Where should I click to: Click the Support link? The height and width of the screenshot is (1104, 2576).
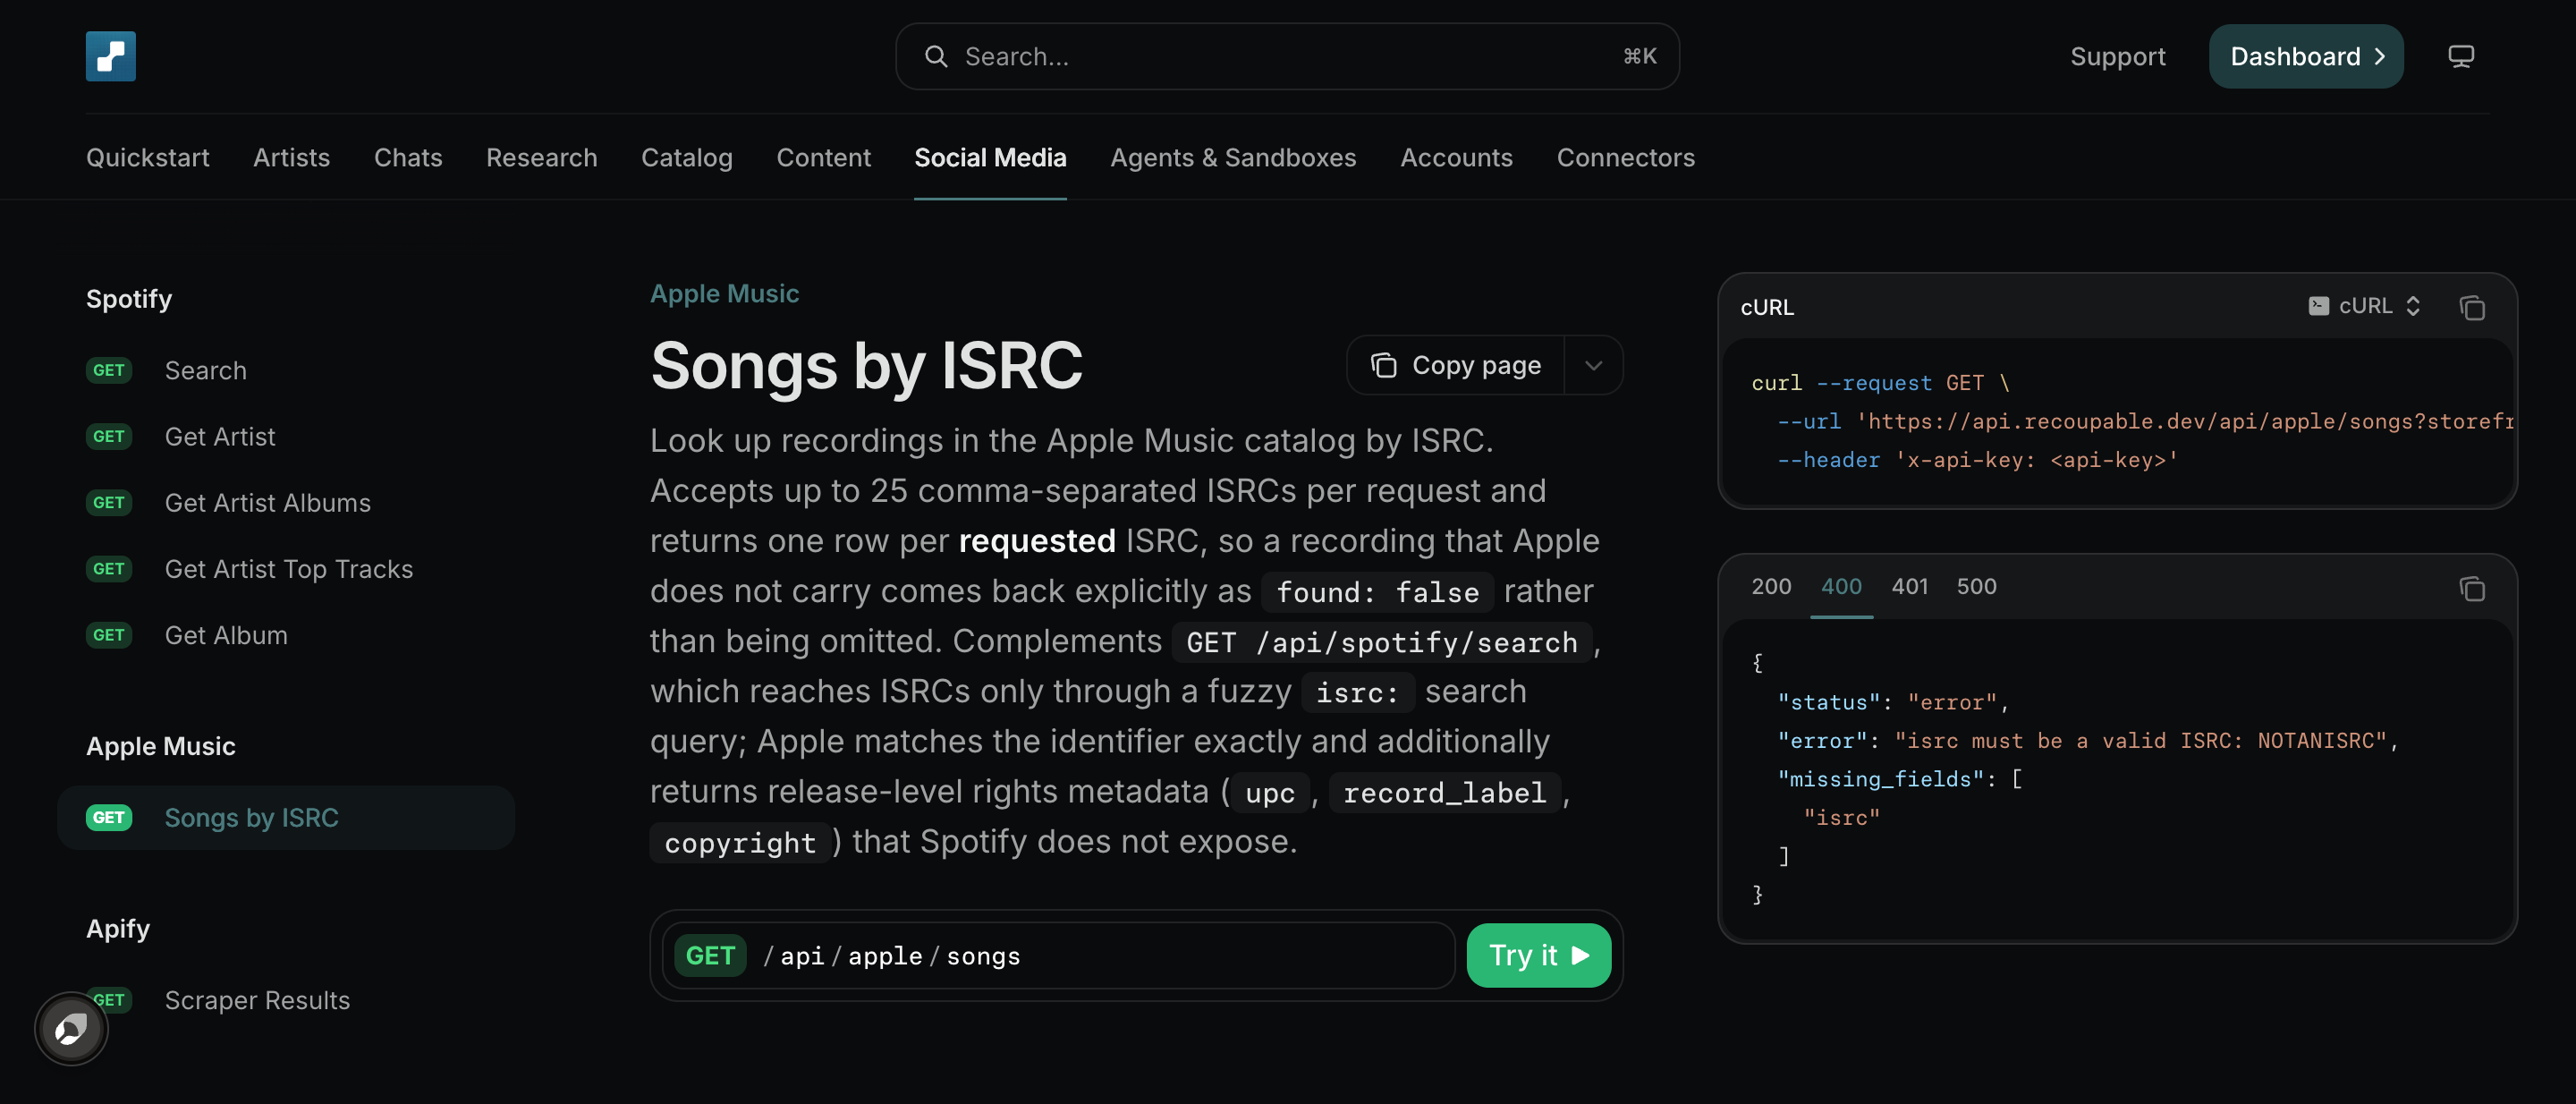point(2117,56)
